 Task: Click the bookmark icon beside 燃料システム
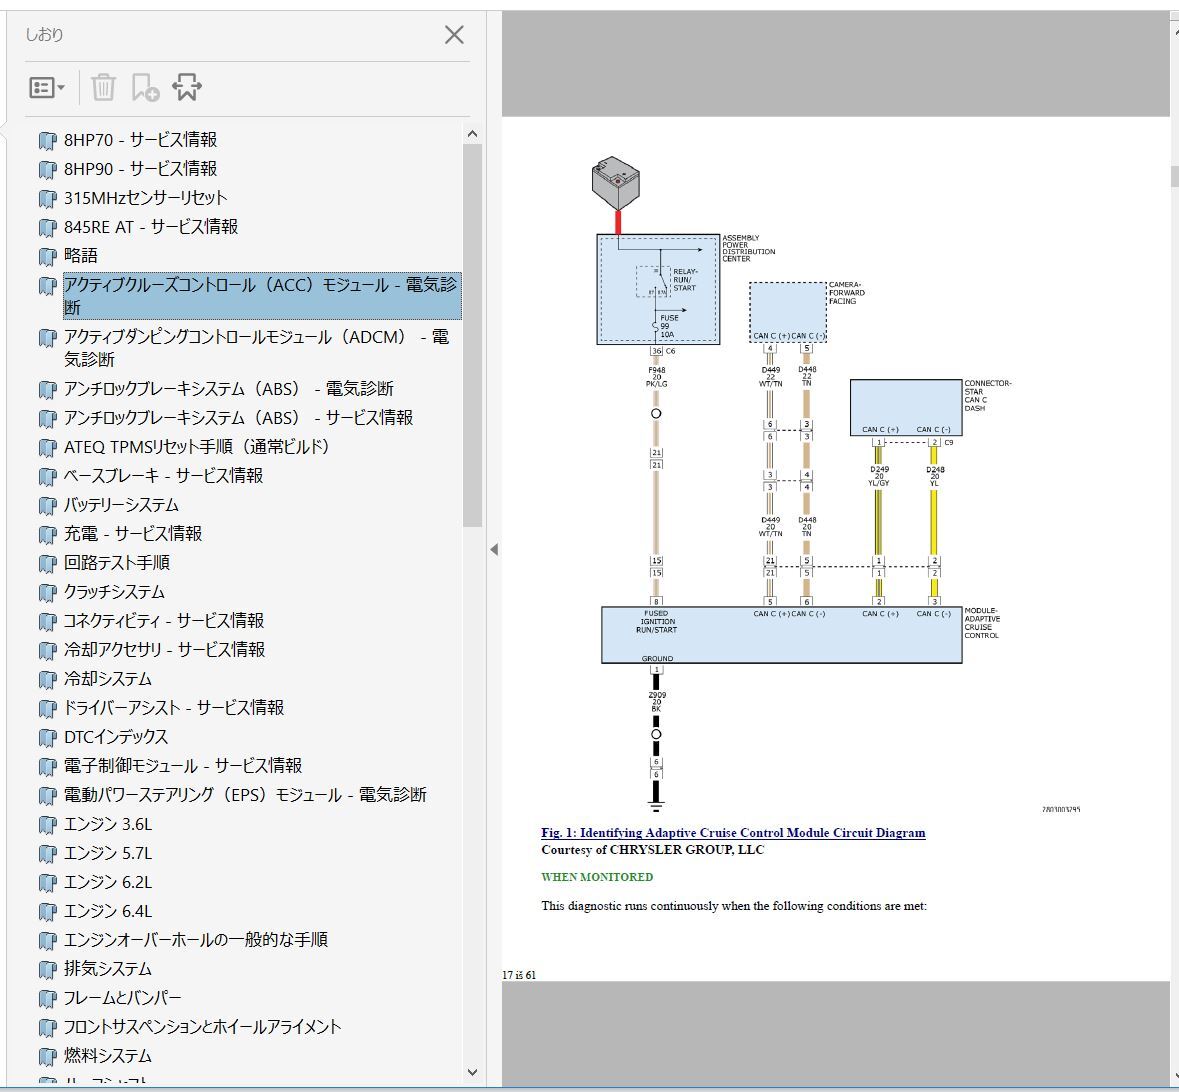(x=47, y=1057)
